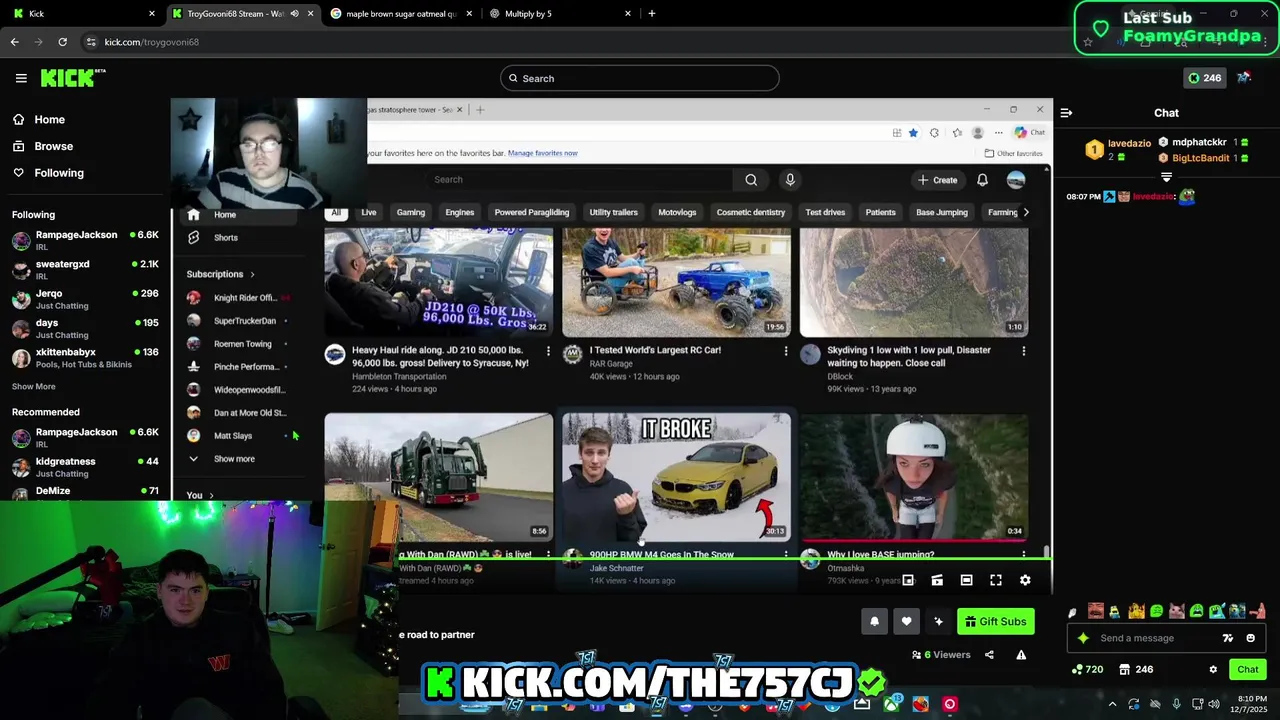
Task: Open options for Heavy Haul ride along video
Action: coord(548,351)
